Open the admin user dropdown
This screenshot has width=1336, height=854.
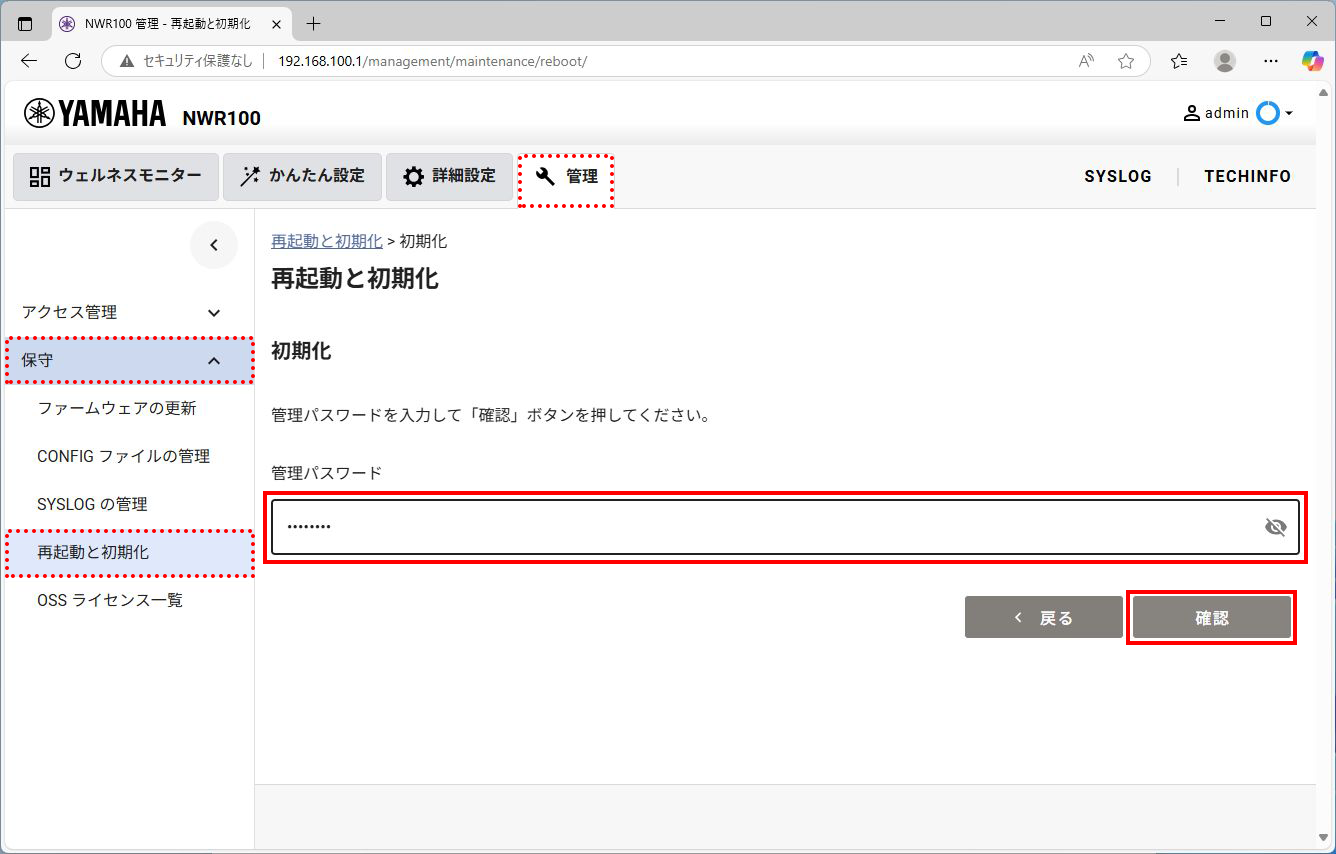tap(1238, 113)
